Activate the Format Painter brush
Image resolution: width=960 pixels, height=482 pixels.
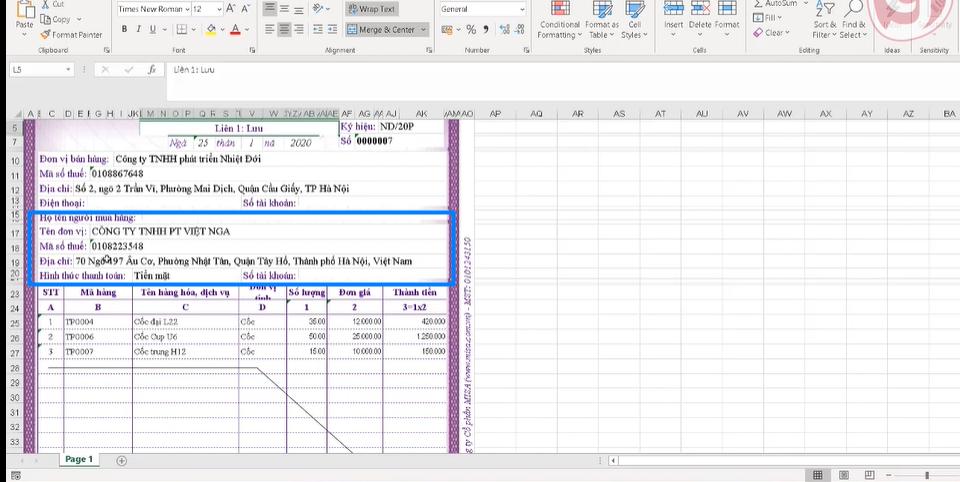point(71,35)
